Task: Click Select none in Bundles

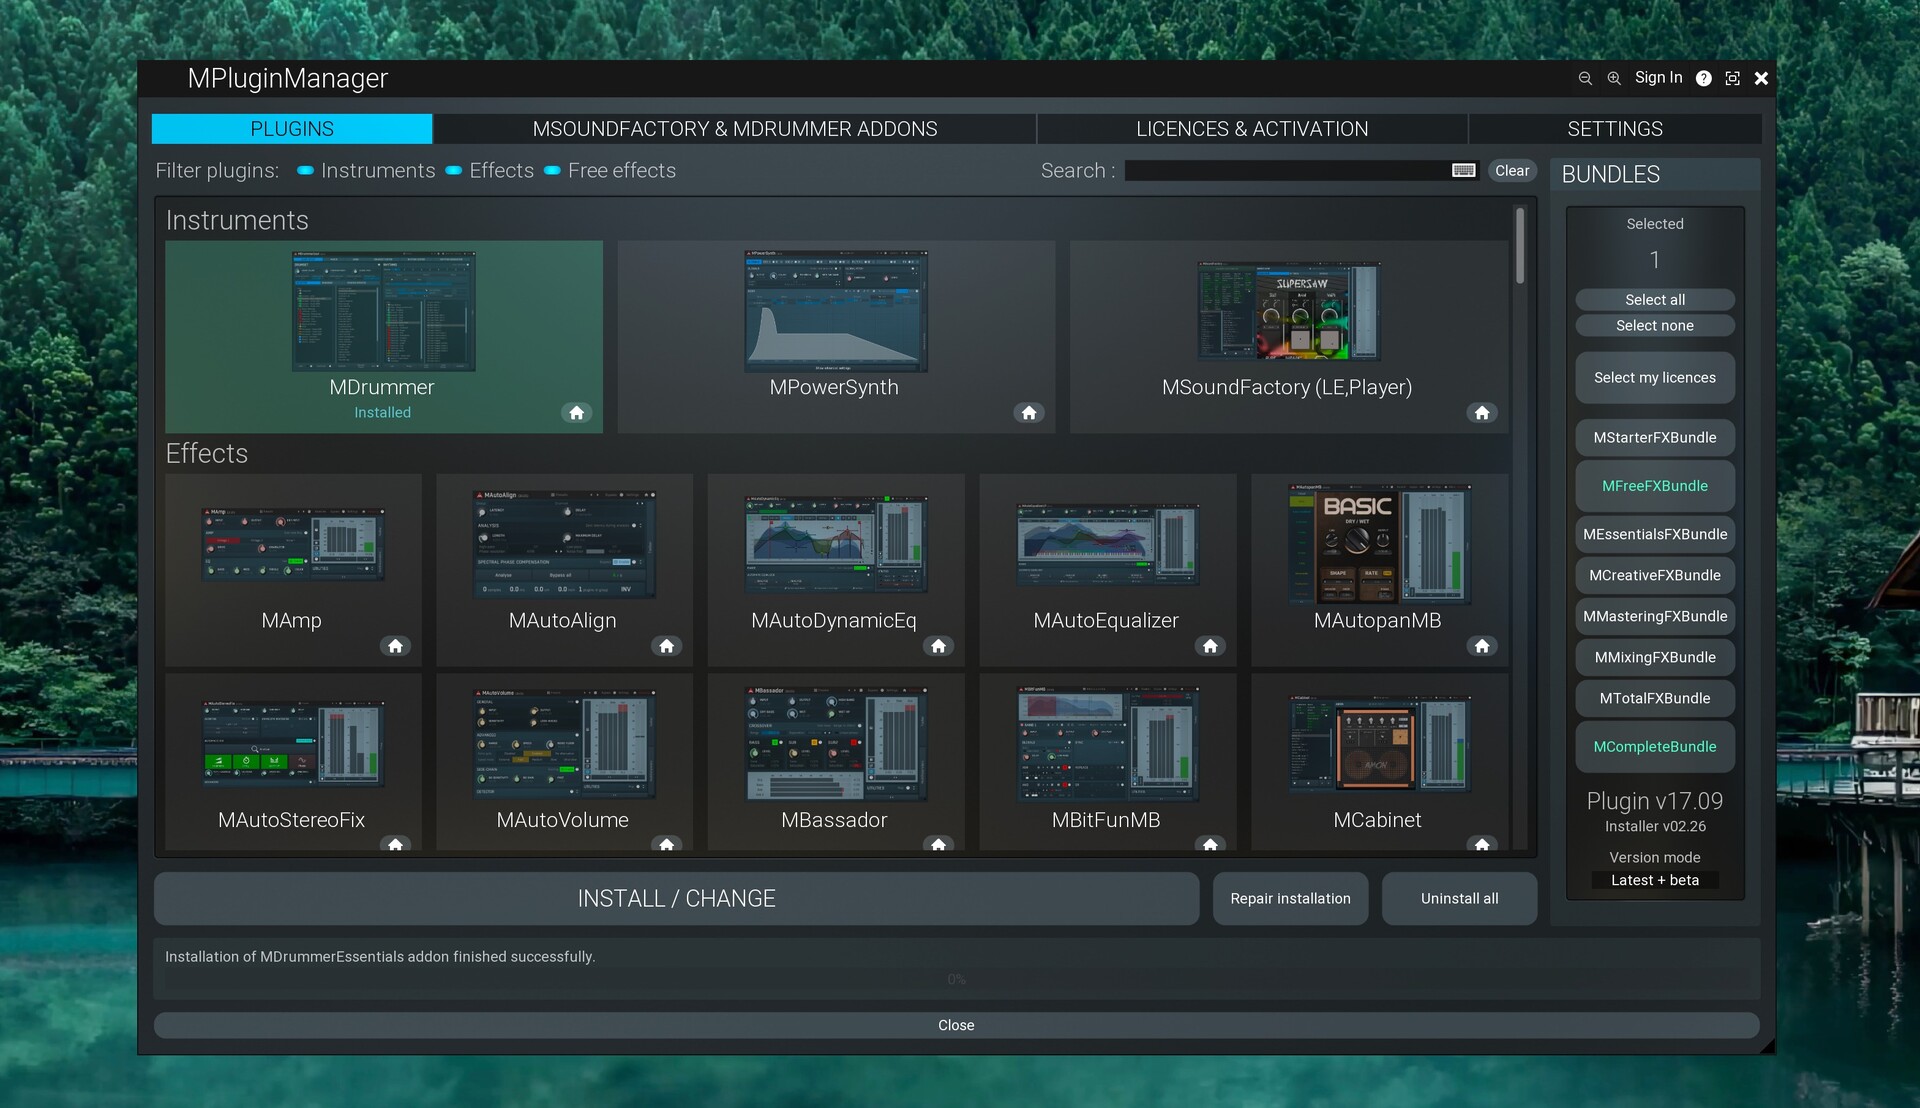Action: pos(1655,326)
